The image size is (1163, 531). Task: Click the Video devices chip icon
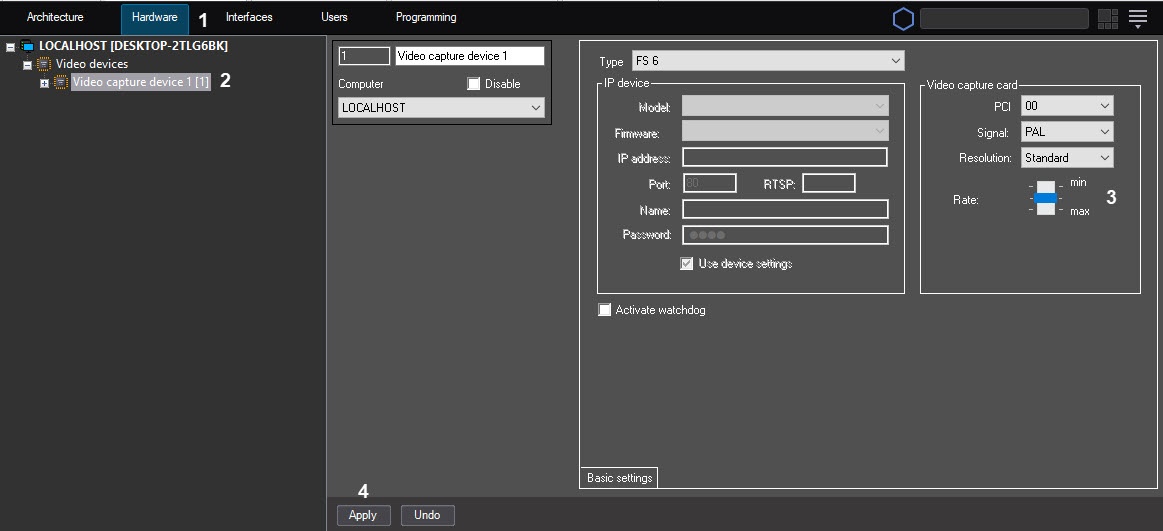[x=43, y=64]
